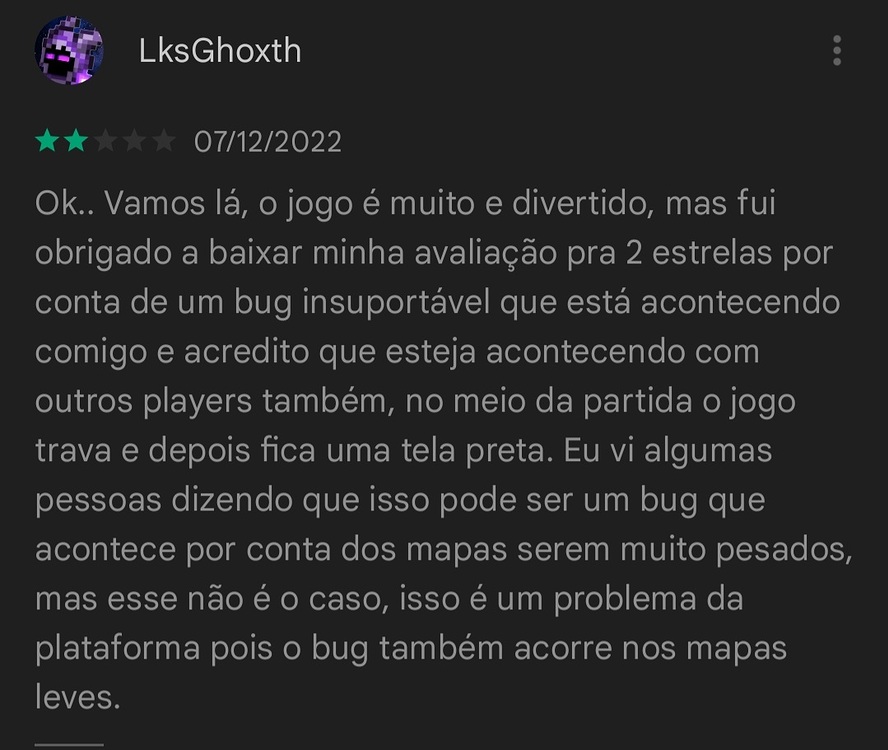Select the LksGhoxth username
This screenshot has height=750, width=888.
click(x=220, y=50)
